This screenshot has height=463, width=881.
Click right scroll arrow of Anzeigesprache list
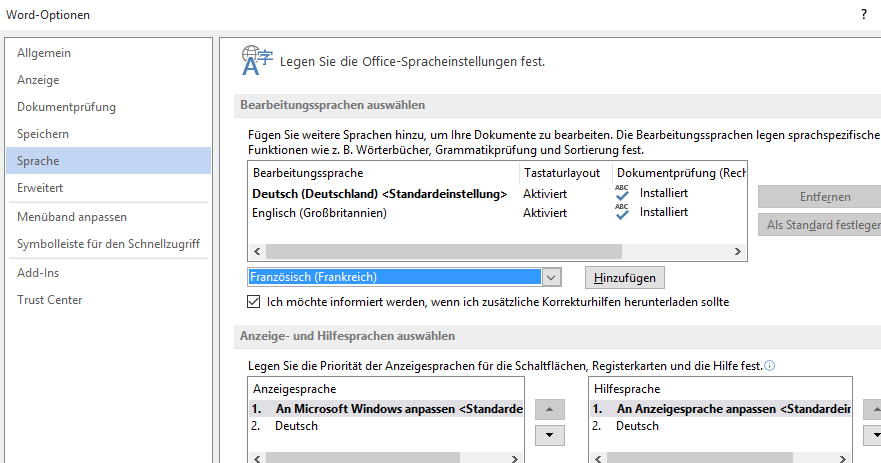514,459
